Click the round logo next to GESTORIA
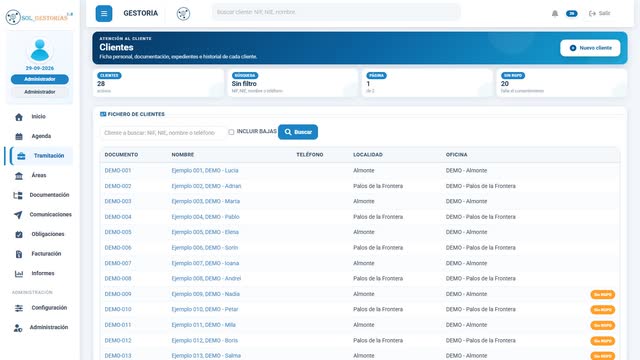 (x=183, y=13)
